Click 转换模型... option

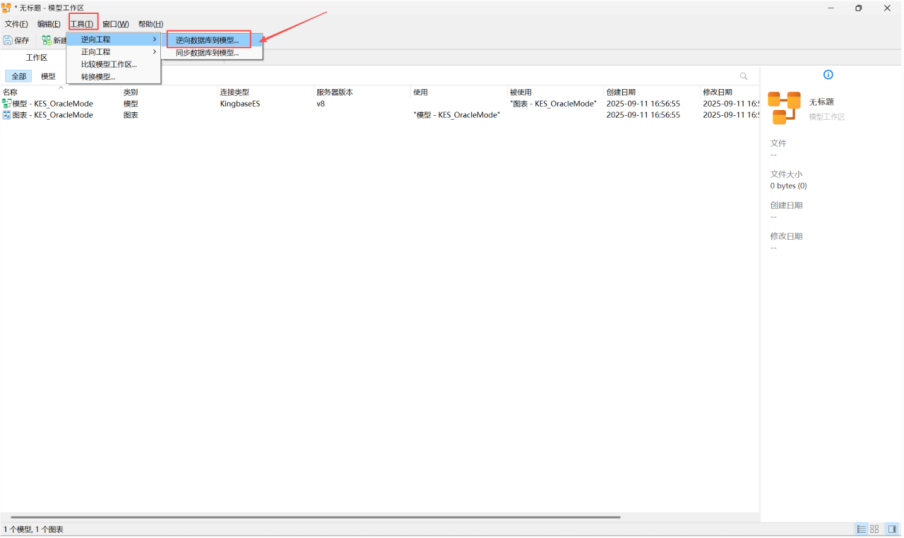pos(98,76)
